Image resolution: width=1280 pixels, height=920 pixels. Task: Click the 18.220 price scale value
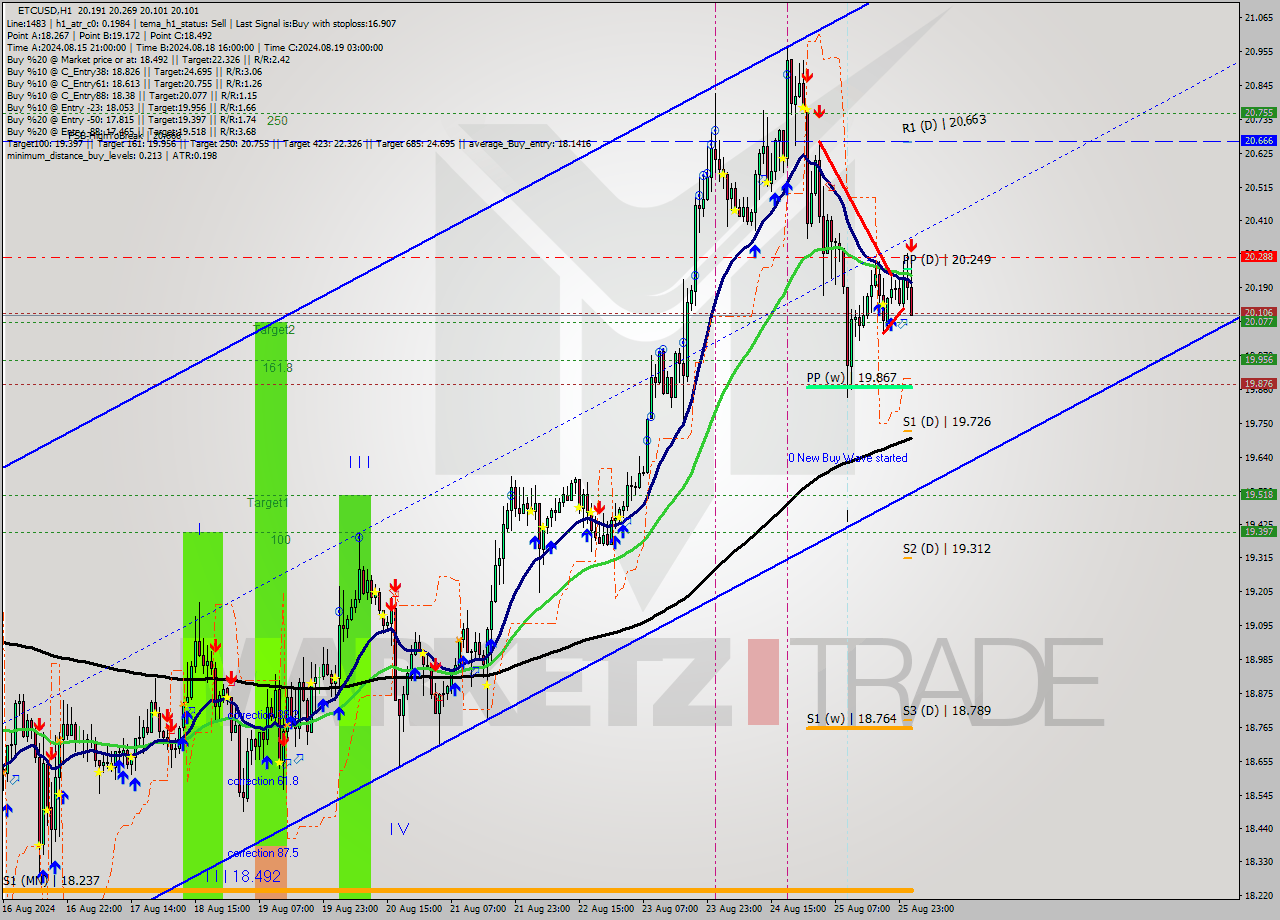1259,895
